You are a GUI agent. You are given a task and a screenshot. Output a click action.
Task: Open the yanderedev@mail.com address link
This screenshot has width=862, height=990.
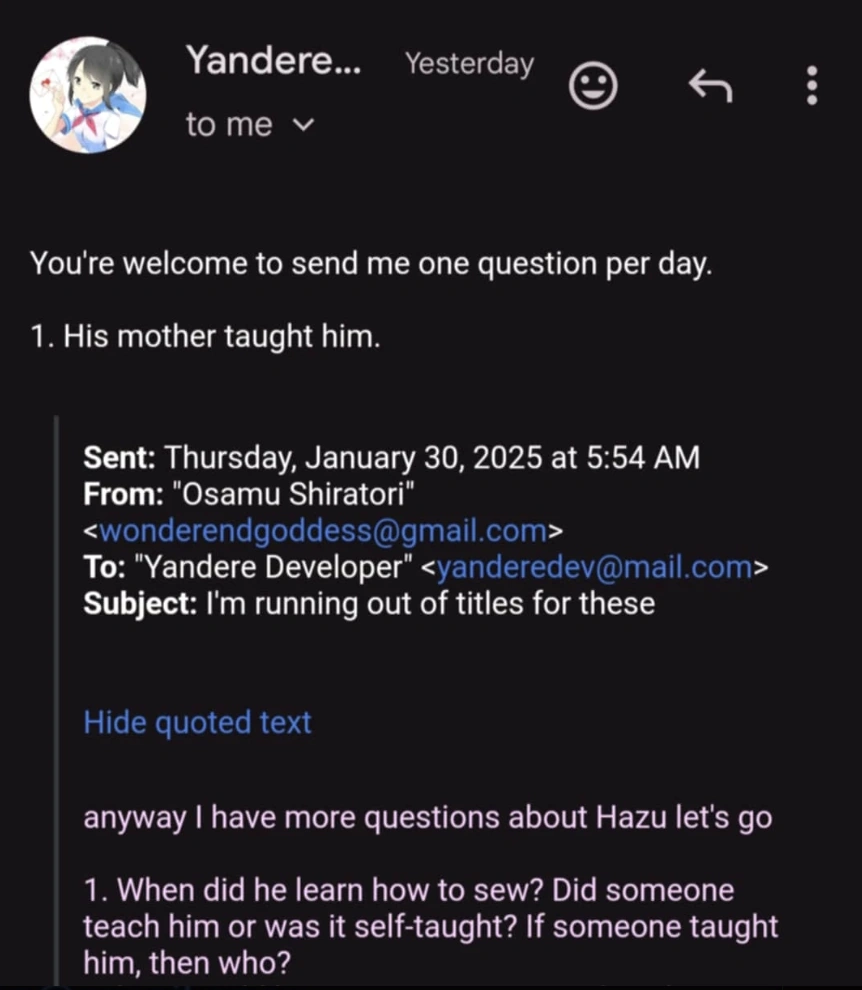click(x=595, y=567)
